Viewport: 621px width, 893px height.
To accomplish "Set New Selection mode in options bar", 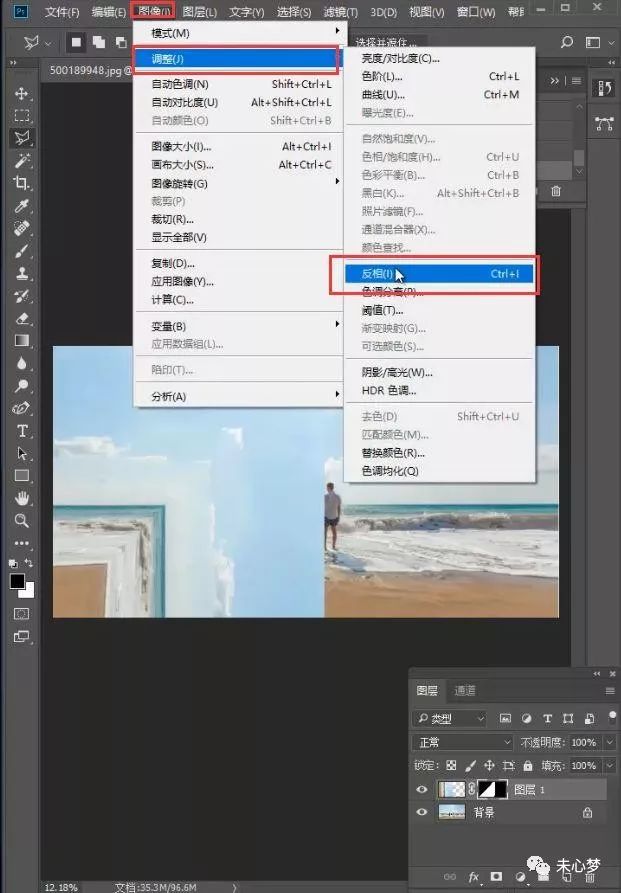I will 76,42.
